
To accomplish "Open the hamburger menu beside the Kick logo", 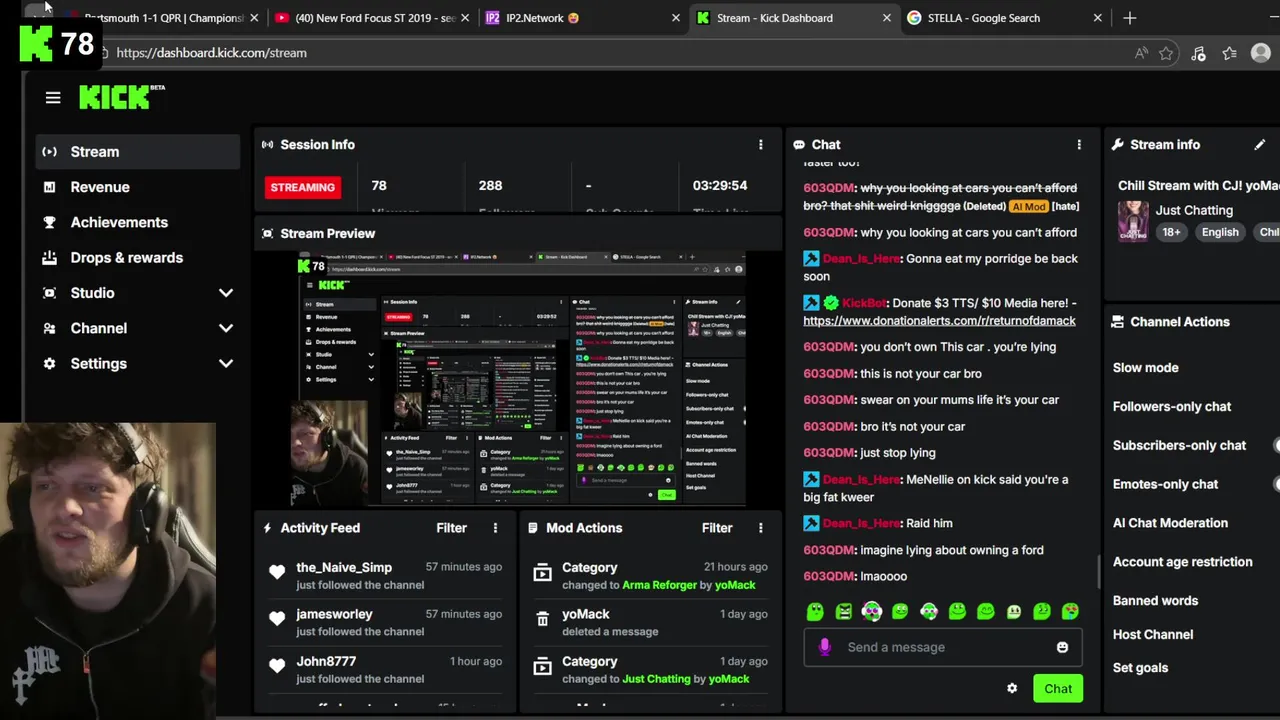I will [x=53, y=98].
